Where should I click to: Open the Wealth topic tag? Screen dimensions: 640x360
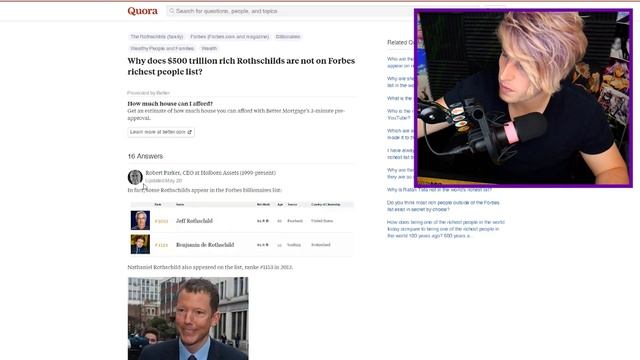point(209,48)
